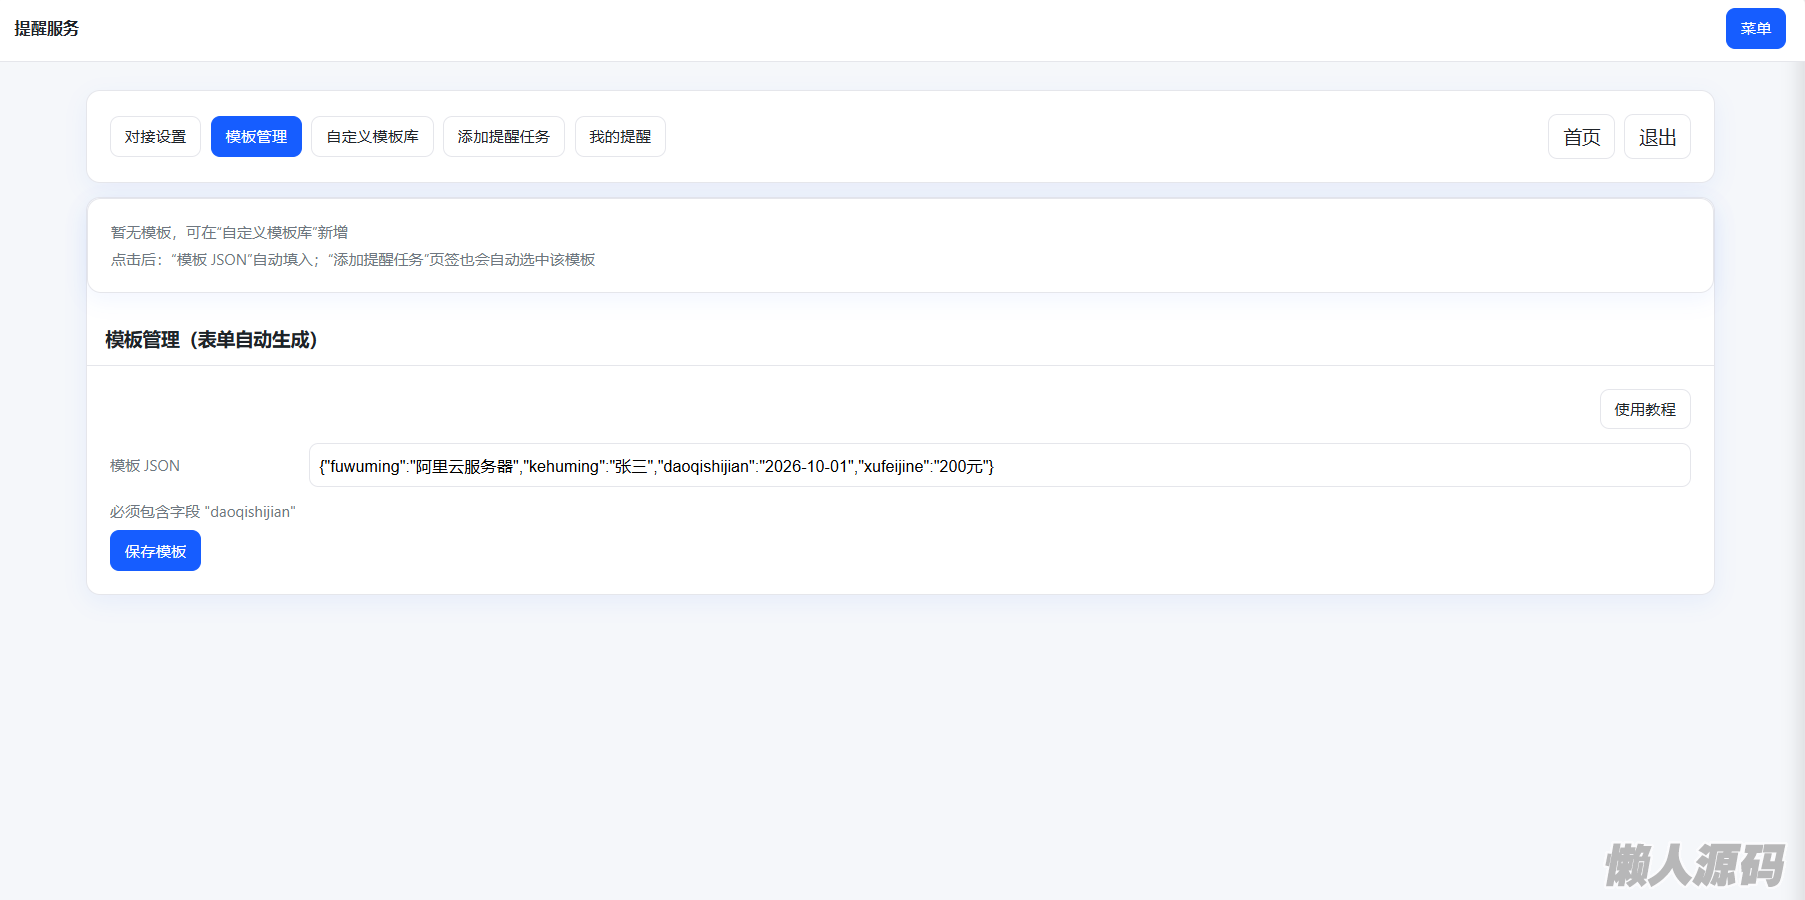Screen dimensions: 1805x900
Task: Click the 保存模板 button
Action: 155,551
